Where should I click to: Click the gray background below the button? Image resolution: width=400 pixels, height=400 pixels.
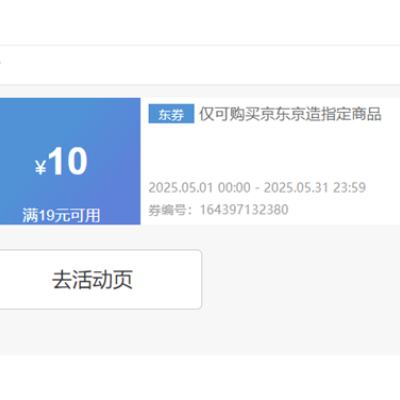[x=200, y=332]
